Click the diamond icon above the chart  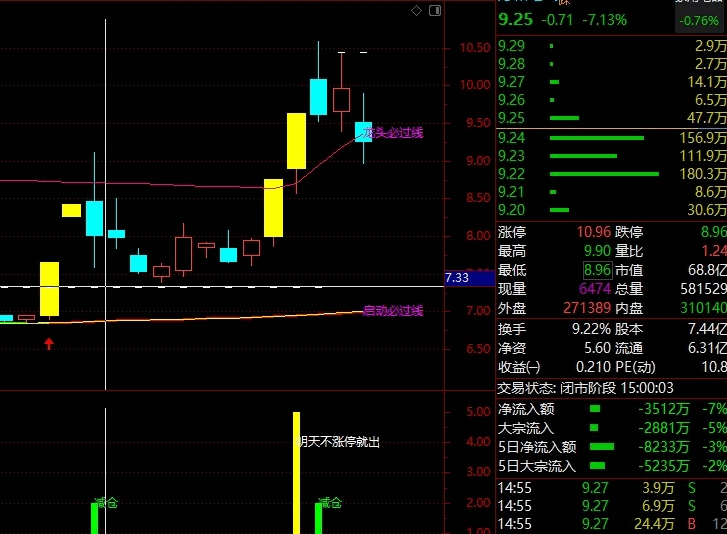(416, 10)
